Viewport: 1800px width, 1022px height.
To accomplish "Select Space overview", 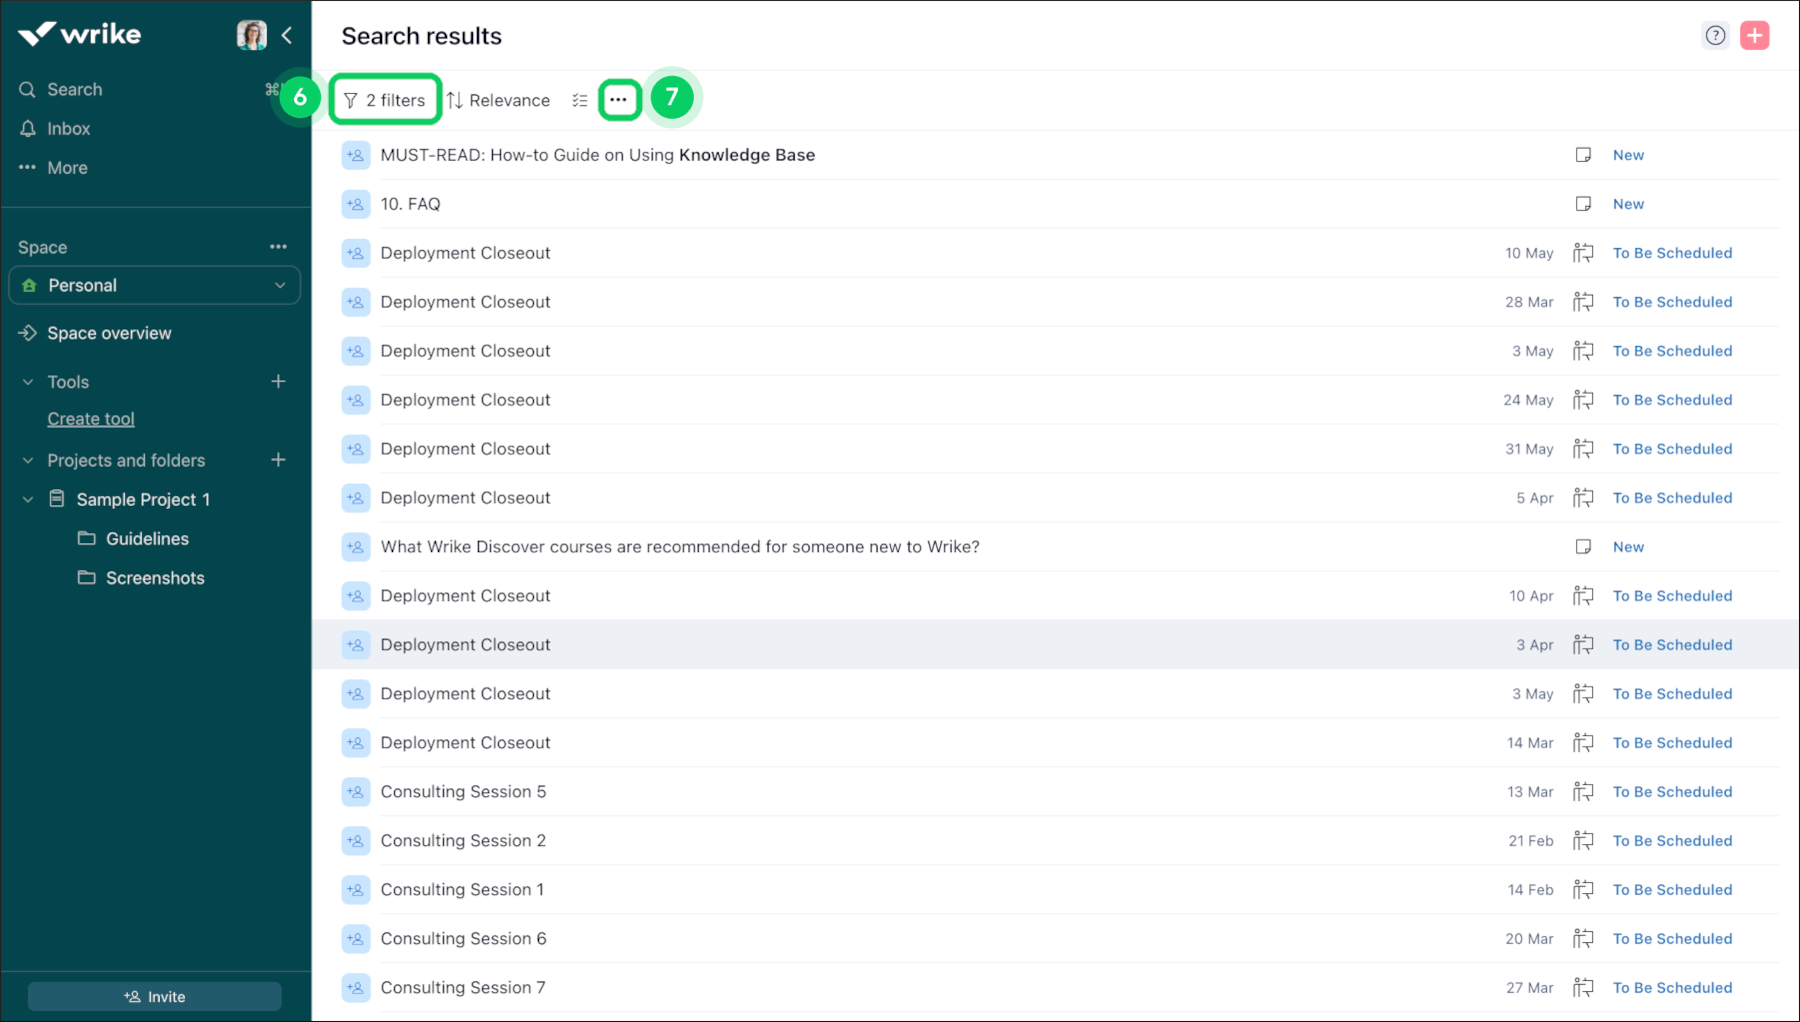I will coord(110,332).
